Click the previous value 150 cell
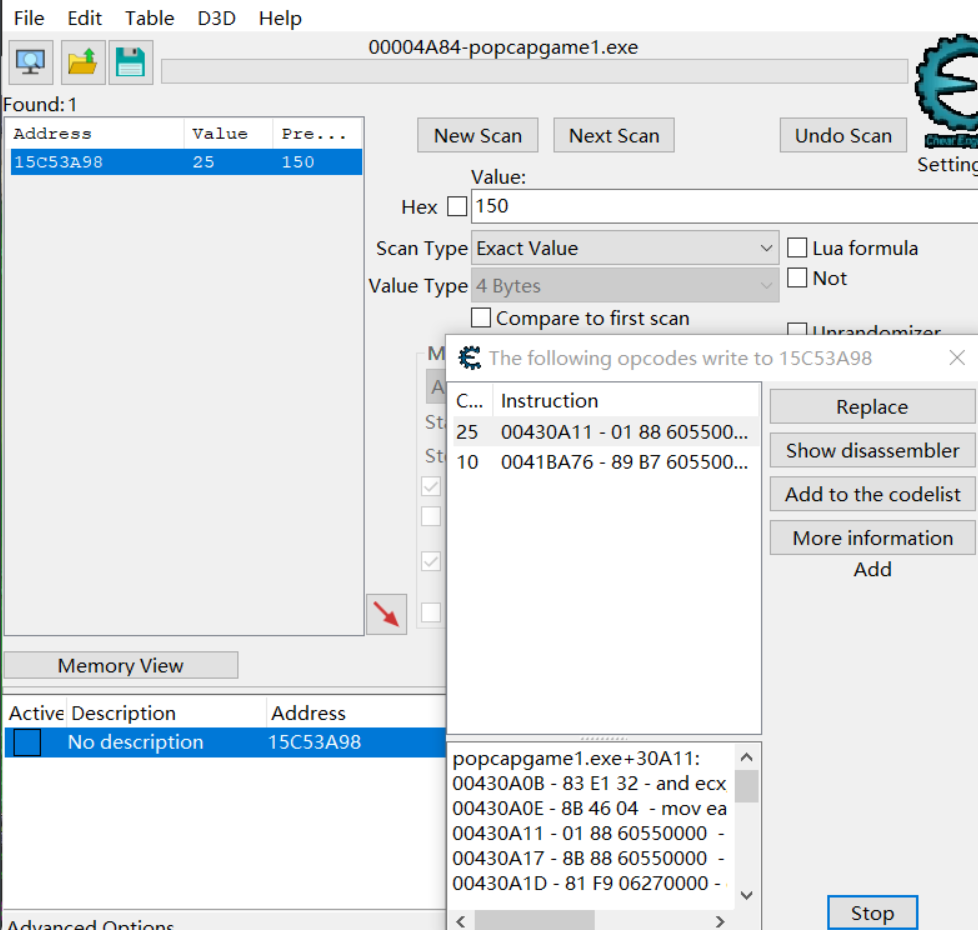 pos(298,162)
